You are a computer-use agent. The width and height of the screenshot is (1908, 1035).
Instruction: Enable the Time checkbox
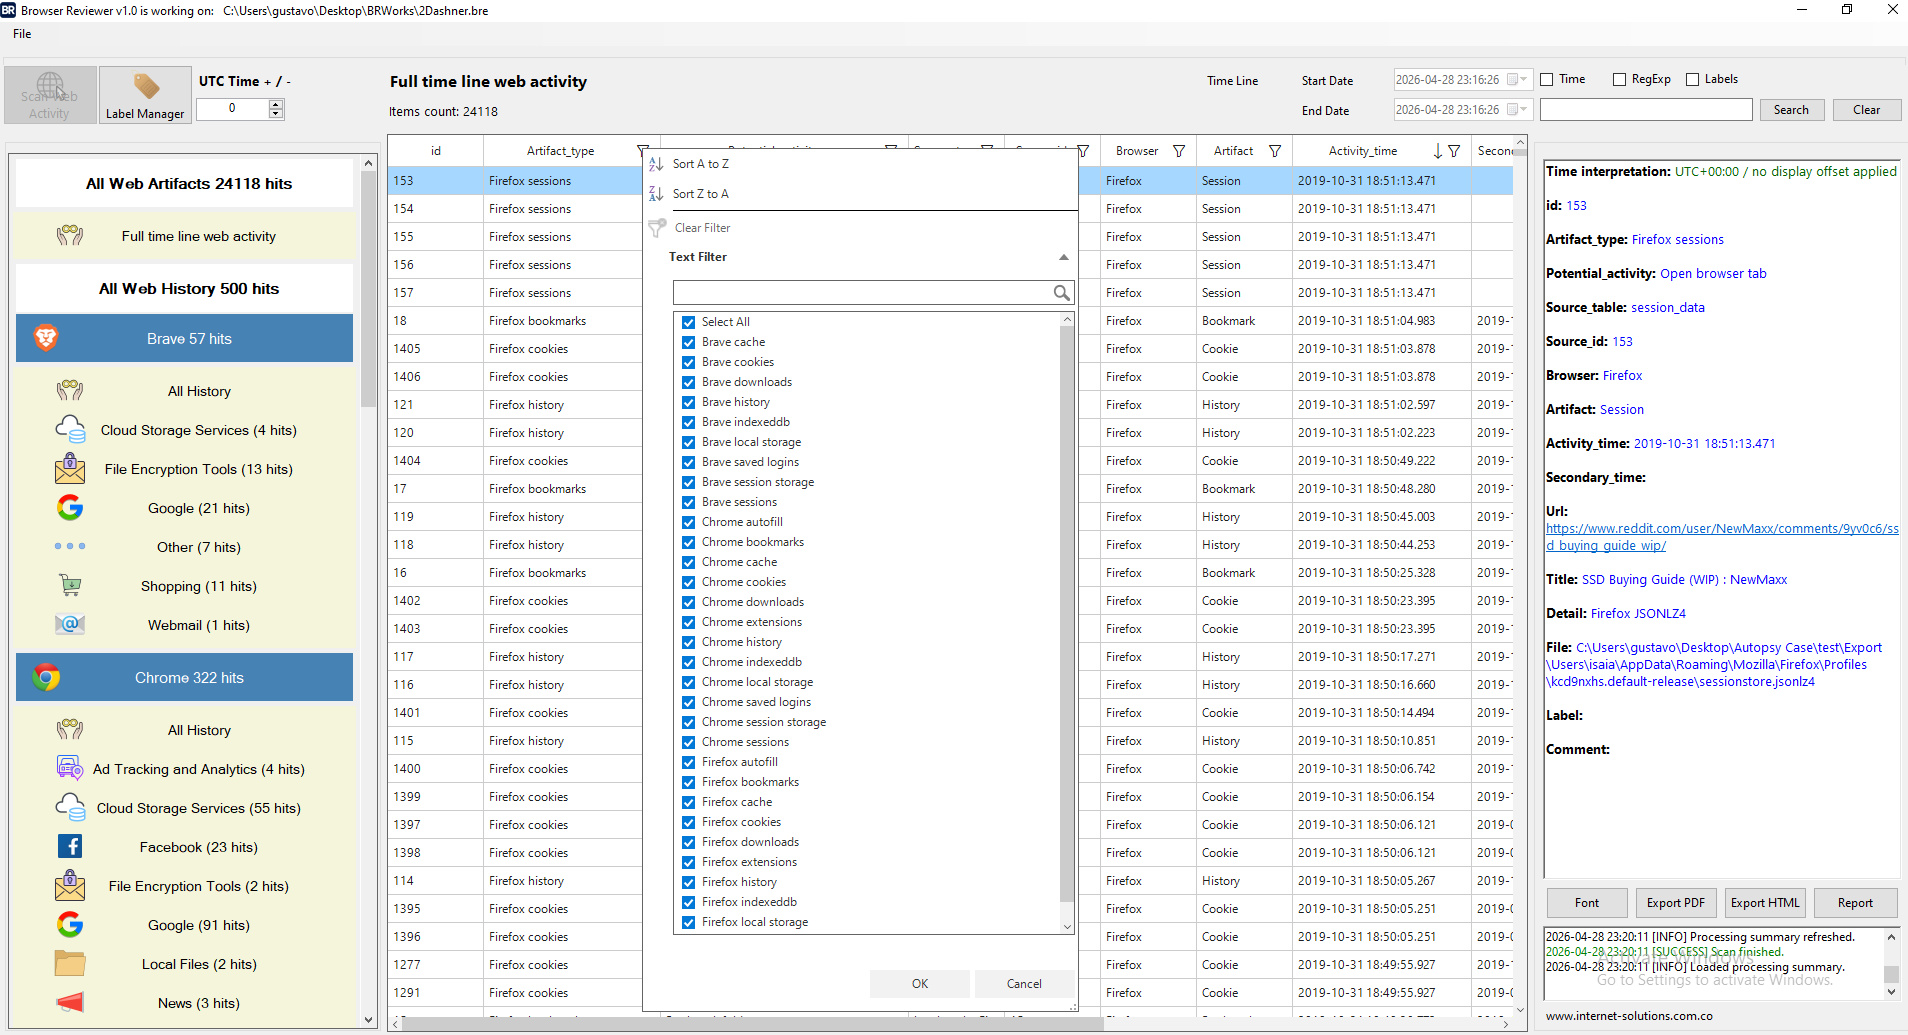[1547, 80]
